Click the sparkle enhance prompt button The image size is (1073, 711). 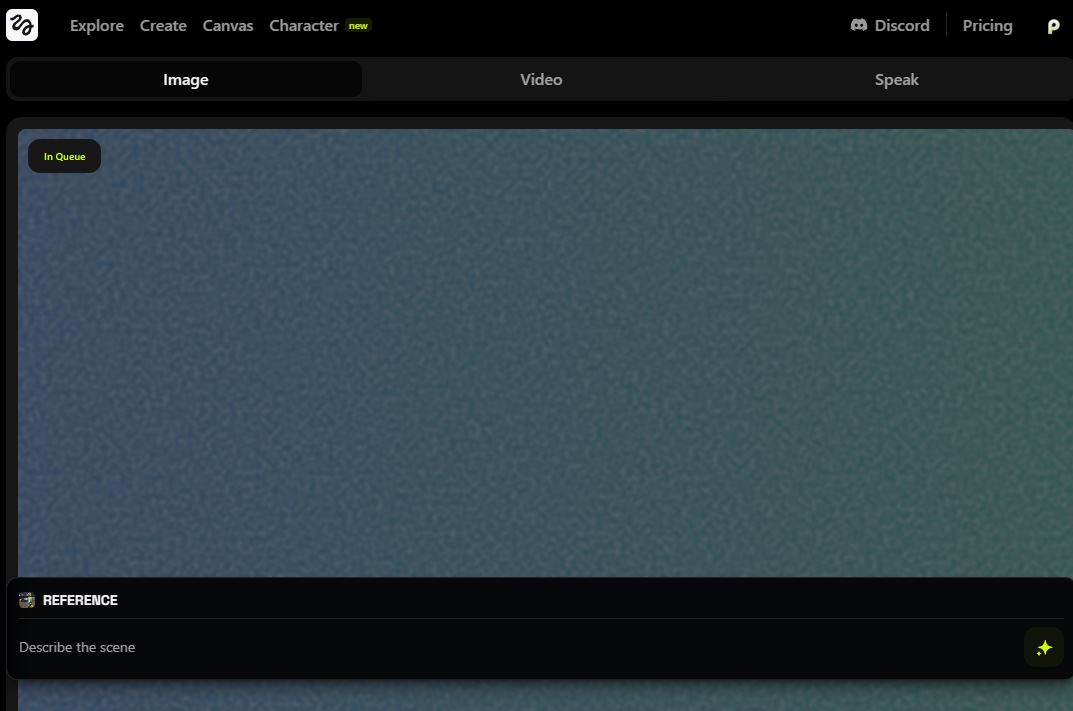[x=1043, y=647]
